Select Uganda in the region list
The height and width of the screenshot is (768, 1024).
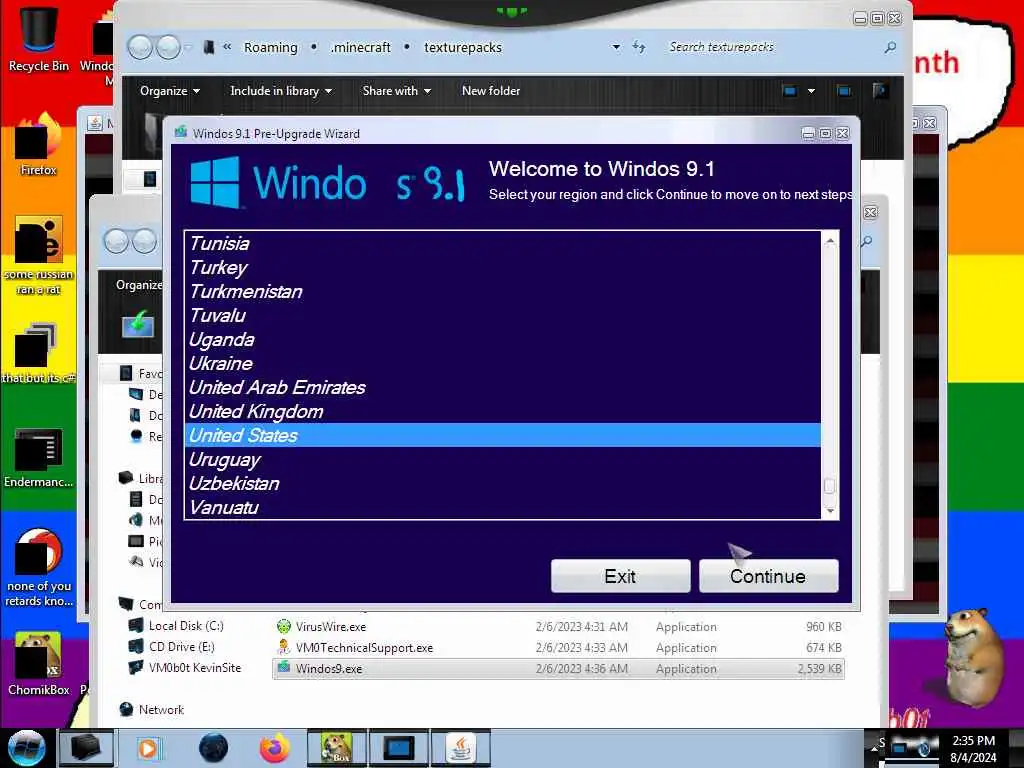tap(502, 340)
